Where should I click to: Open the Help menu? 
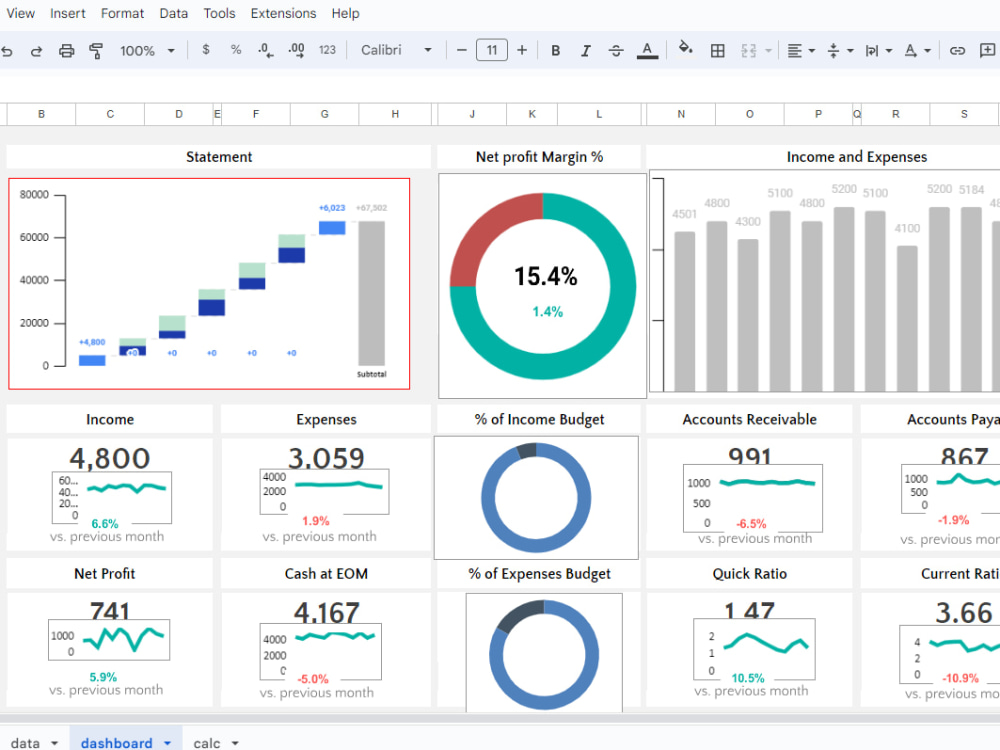pyautogui.click(x=345, y=13)
